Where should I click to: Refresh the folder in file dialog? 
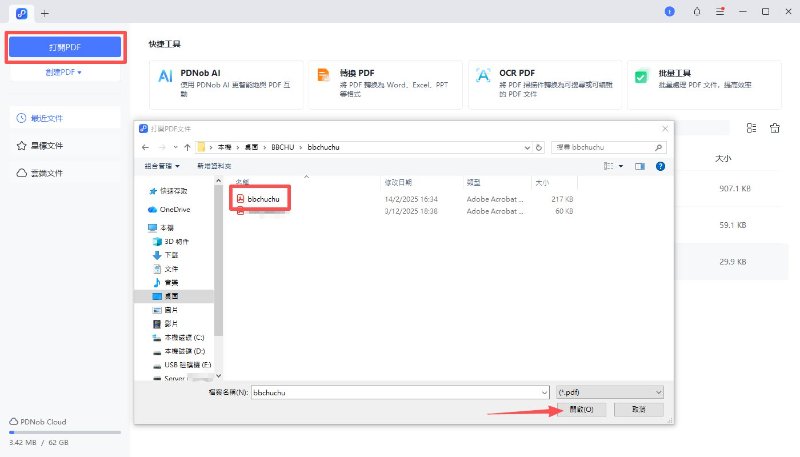coord(539,147)
